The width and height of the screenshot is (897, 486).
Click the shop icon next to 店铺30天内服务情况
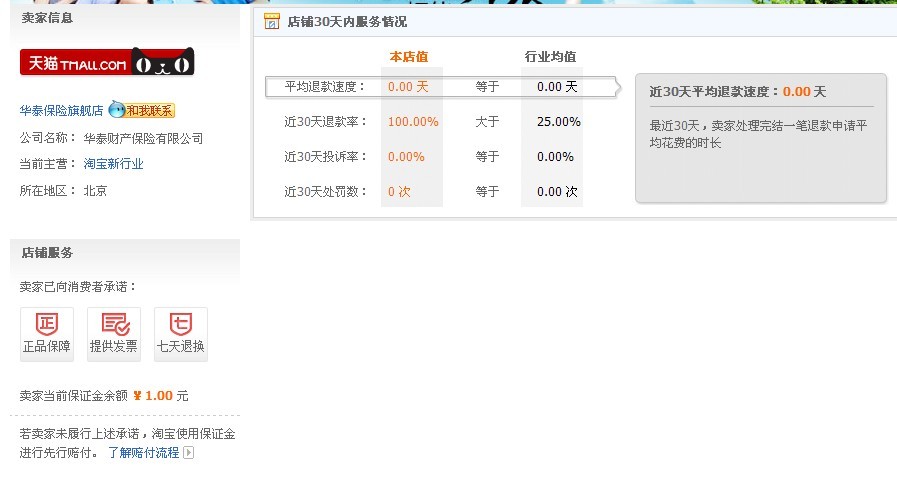coord(272,21)
